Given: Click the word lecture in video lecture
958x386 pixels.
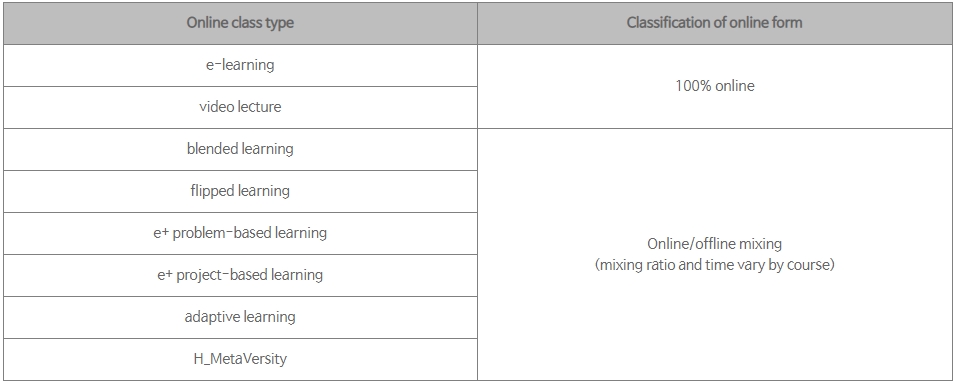Looking at the screenshot, I should pos(260,107).
